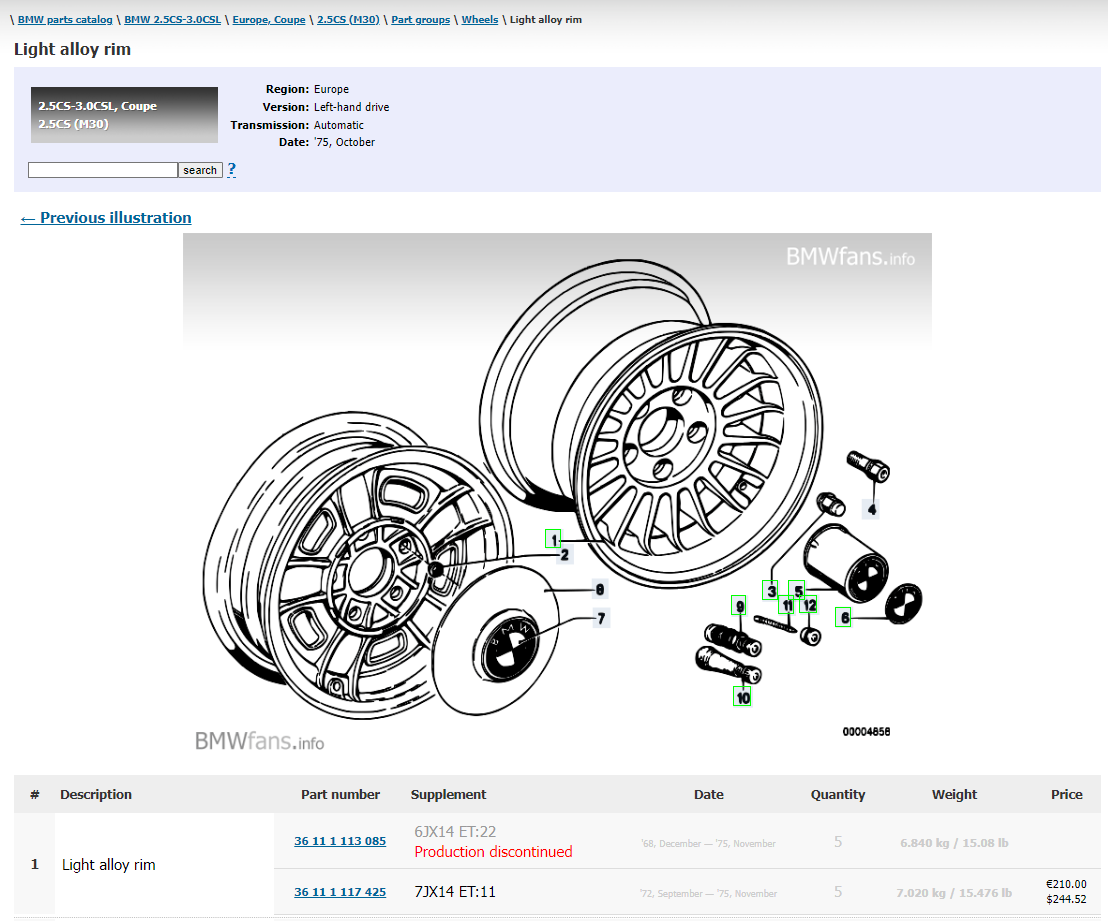Click the search button
The width and height of the screenshot is (1108, 921).
[x=200, y=170]
